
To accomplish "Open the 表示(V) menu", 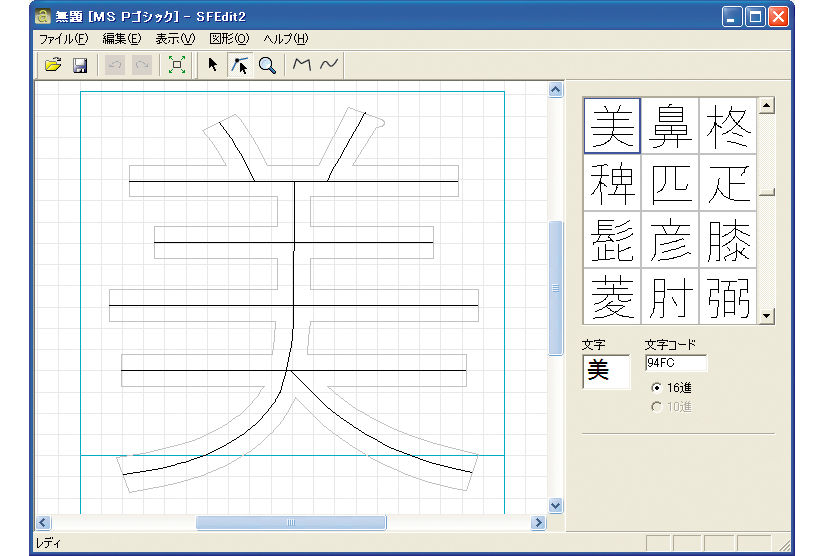I will click(x=175, y=39).
